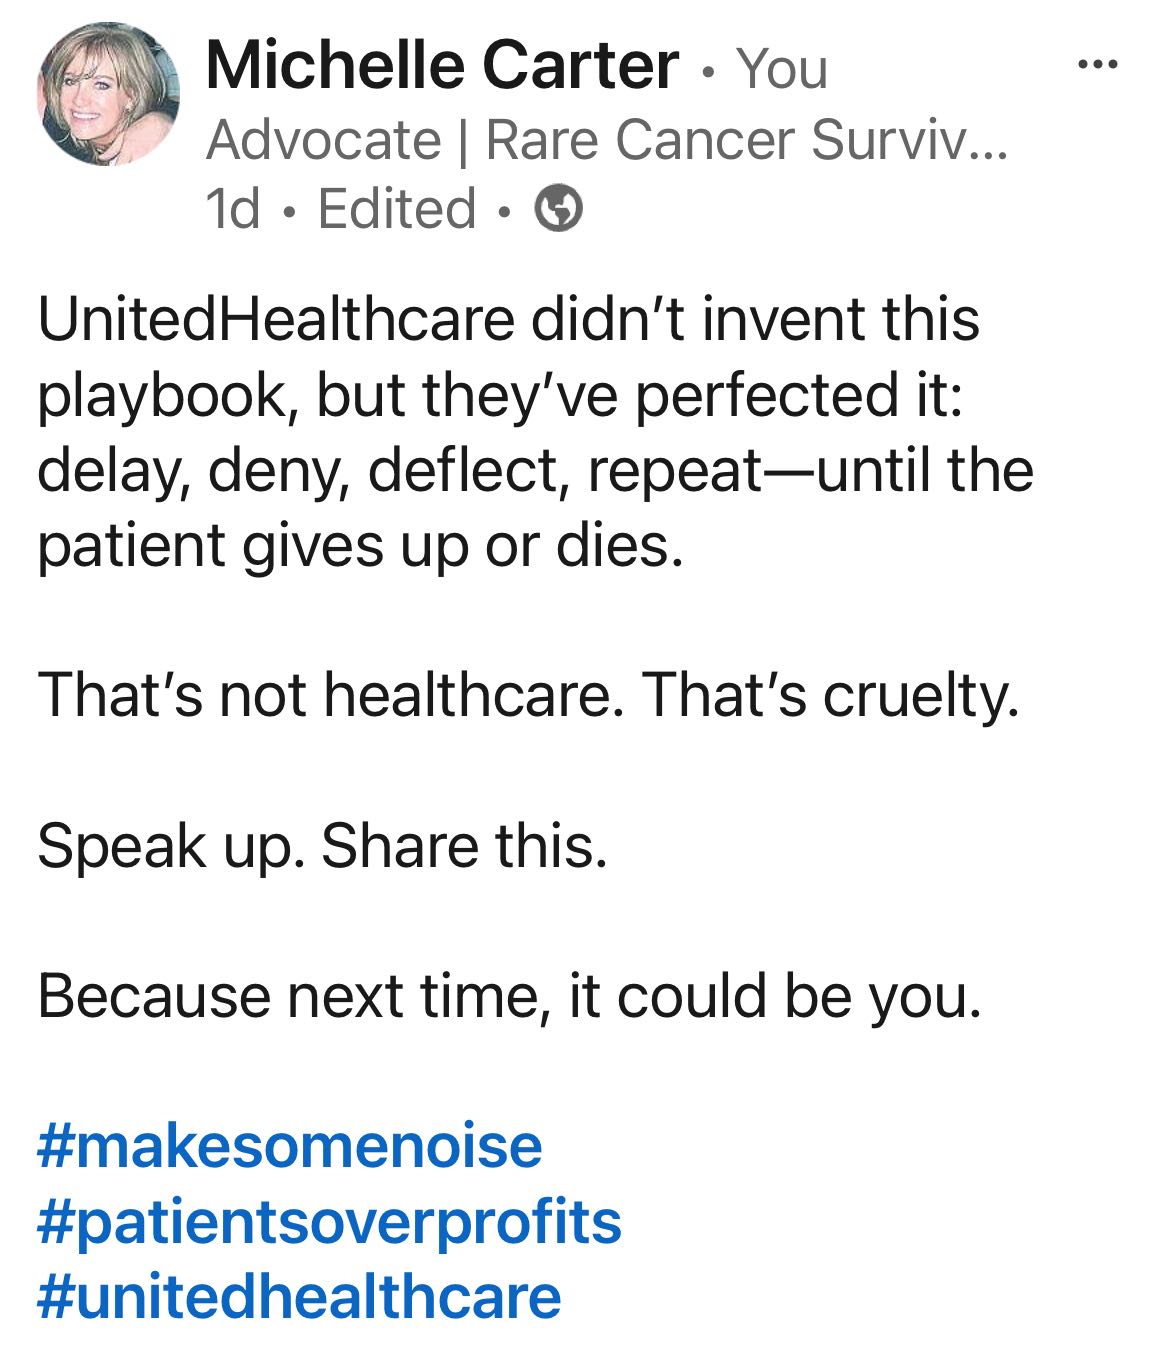The image size is (1170, 1356).
Task: Open the #makesomenoise hashtag
Action: (x=290, y=1145)
